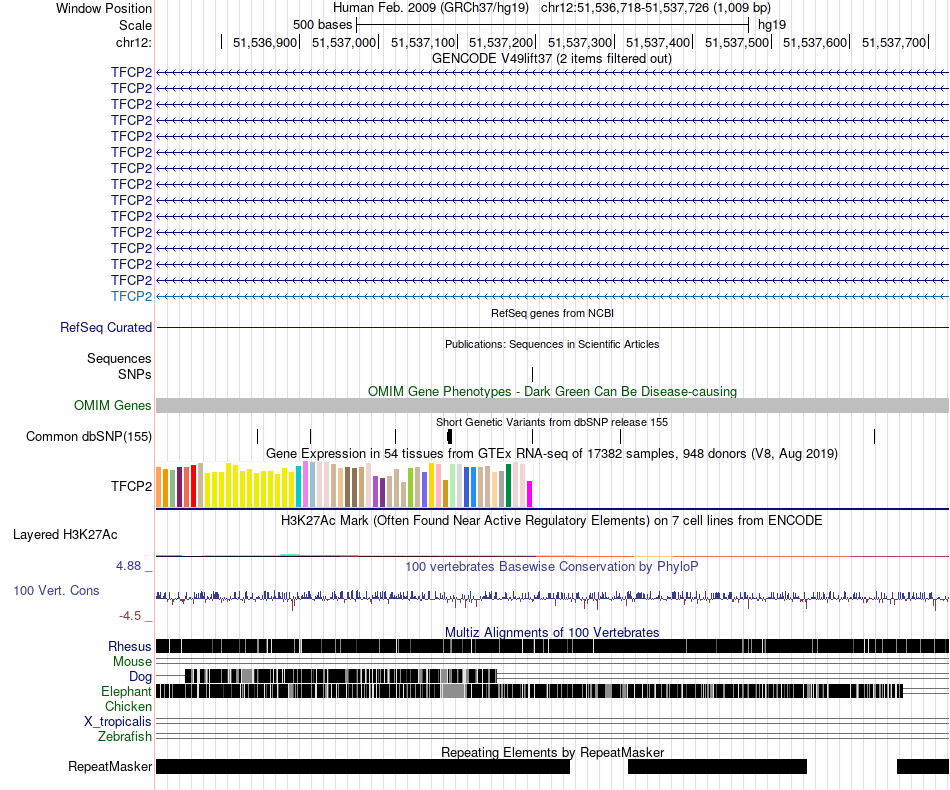Click the SNPs track label

click(x=135, y=374)
